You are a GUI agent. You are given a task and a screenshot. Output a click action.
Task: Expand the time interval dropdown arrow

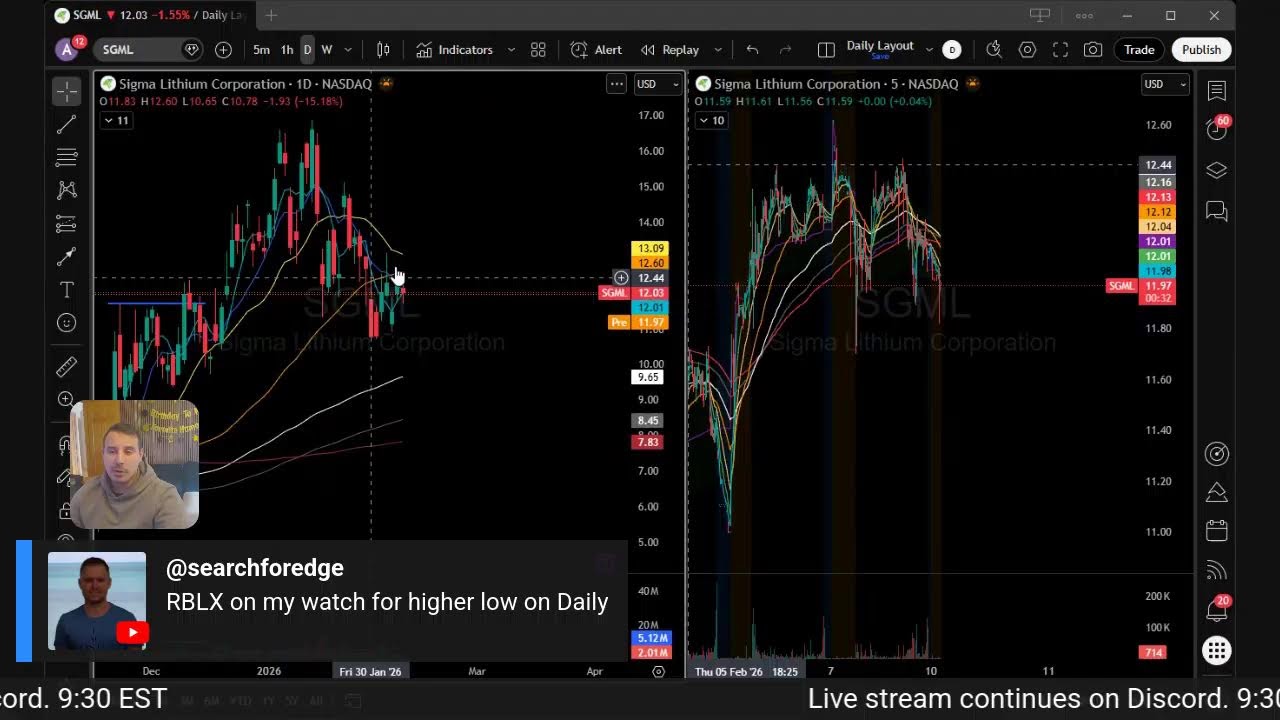click(x=348, y=50)
